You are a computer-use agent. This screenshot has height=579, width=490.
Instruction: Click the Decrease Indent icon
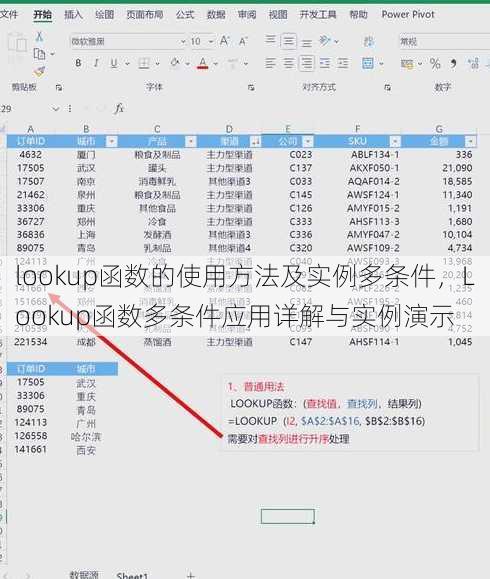(x=325, y=63)
